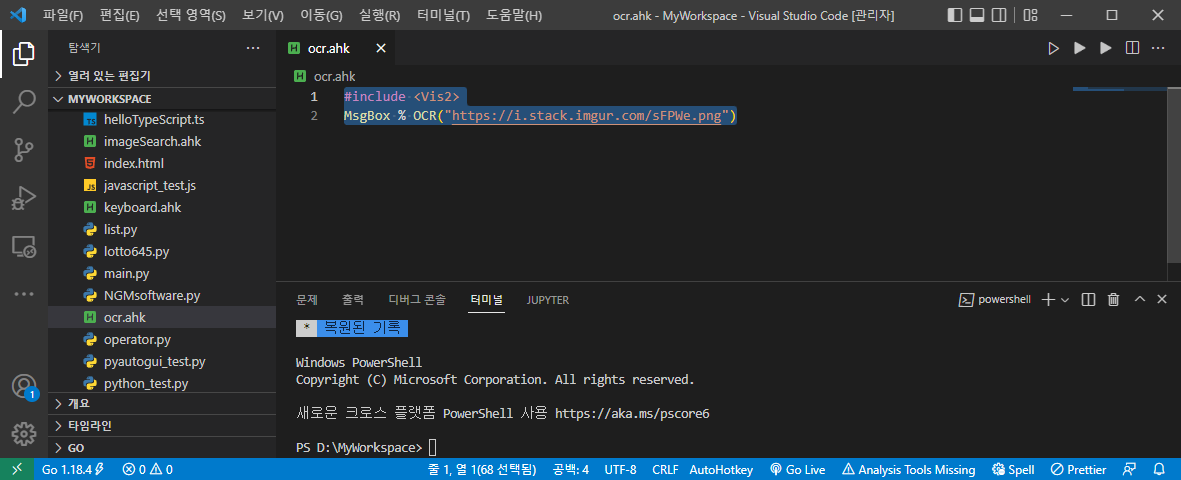Open the 선택 영역(S) menu
The width and height of the screenshot is (1181, 480).
(191, 15)
